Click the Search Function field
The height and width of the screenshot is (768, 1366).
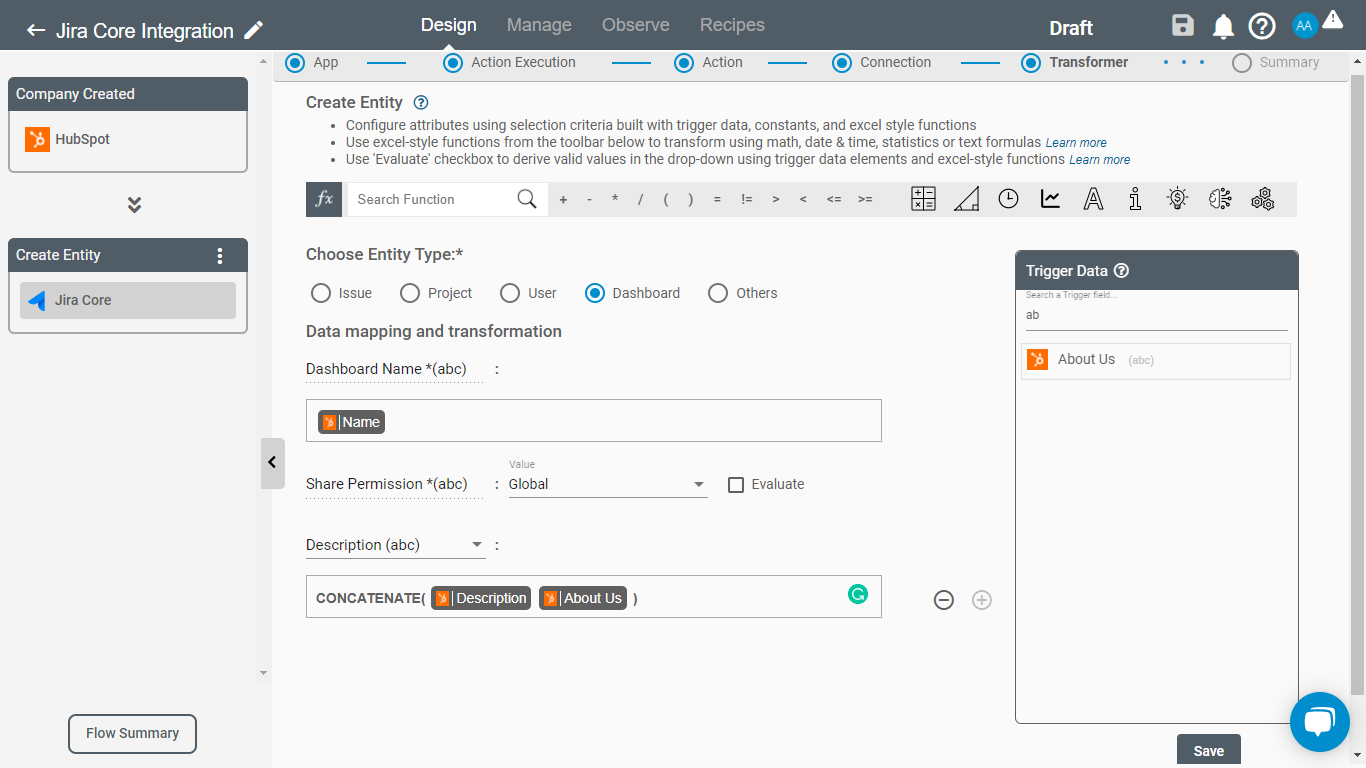432,199
